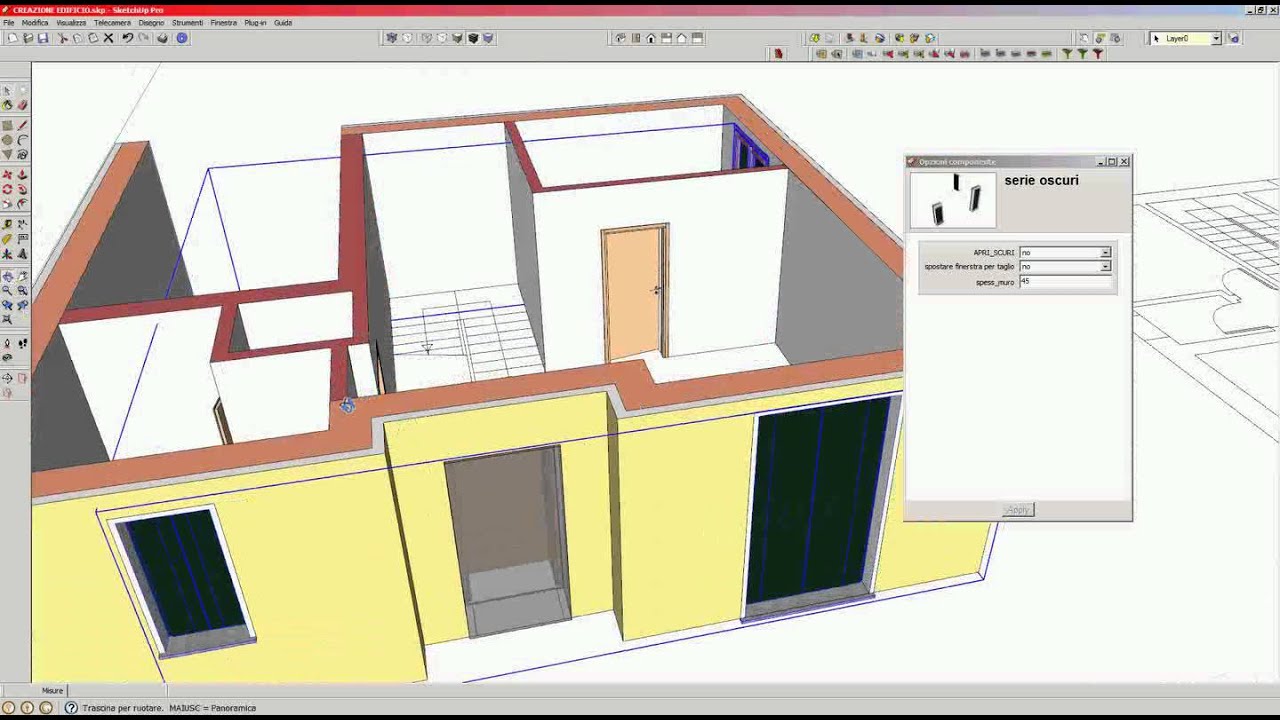Toggle Monochrome face style

click(x=488, y=38)
